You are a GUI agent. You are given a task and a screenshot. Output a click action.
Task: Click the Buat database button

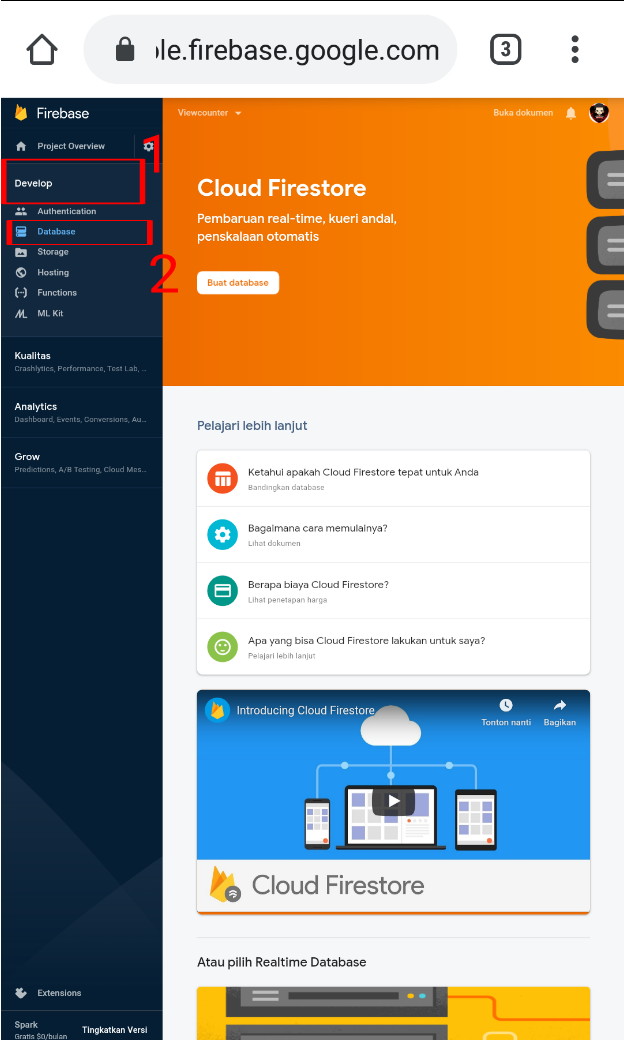click(237, 283)
